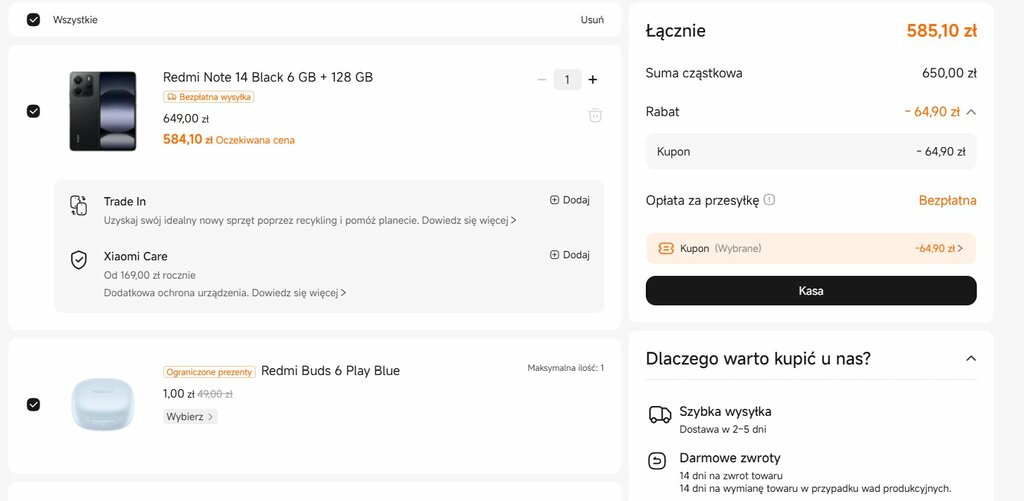Open the Kupon (Wybrane) selection row

coord(811,248)
